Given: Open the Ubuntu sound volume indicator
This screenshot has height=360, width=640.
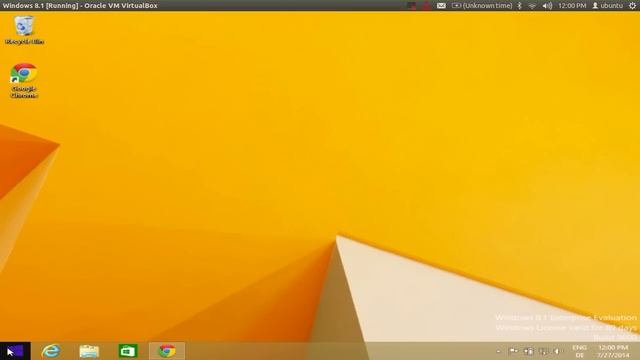Looking at the screenshot, I should tap(547, 6).
